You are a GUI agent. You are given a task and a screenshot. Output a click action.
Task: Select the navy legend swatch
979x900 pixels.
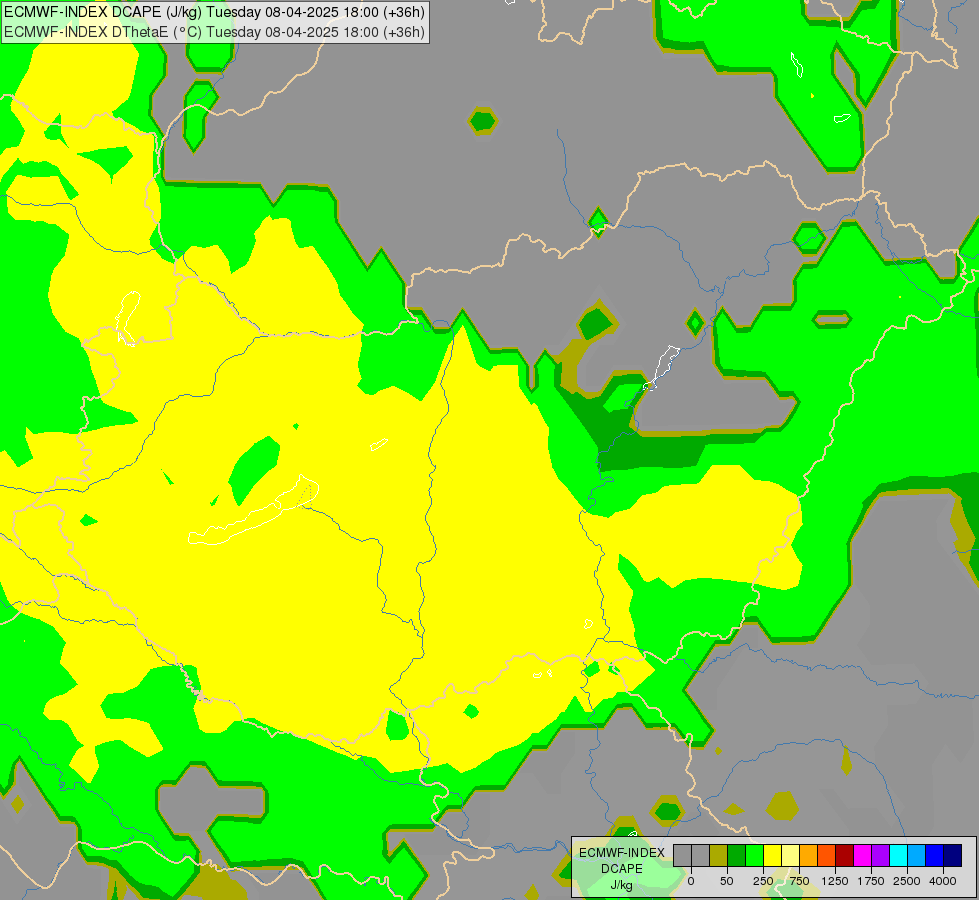point(953,855)
